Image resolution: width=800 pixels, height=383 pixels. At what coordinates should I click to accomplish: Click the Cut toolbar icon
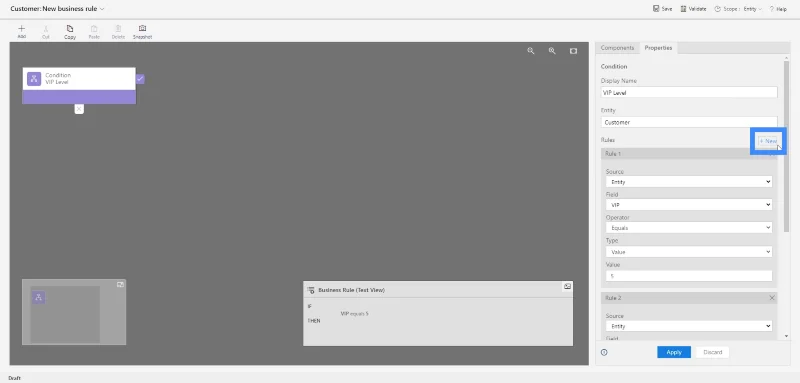46,32
